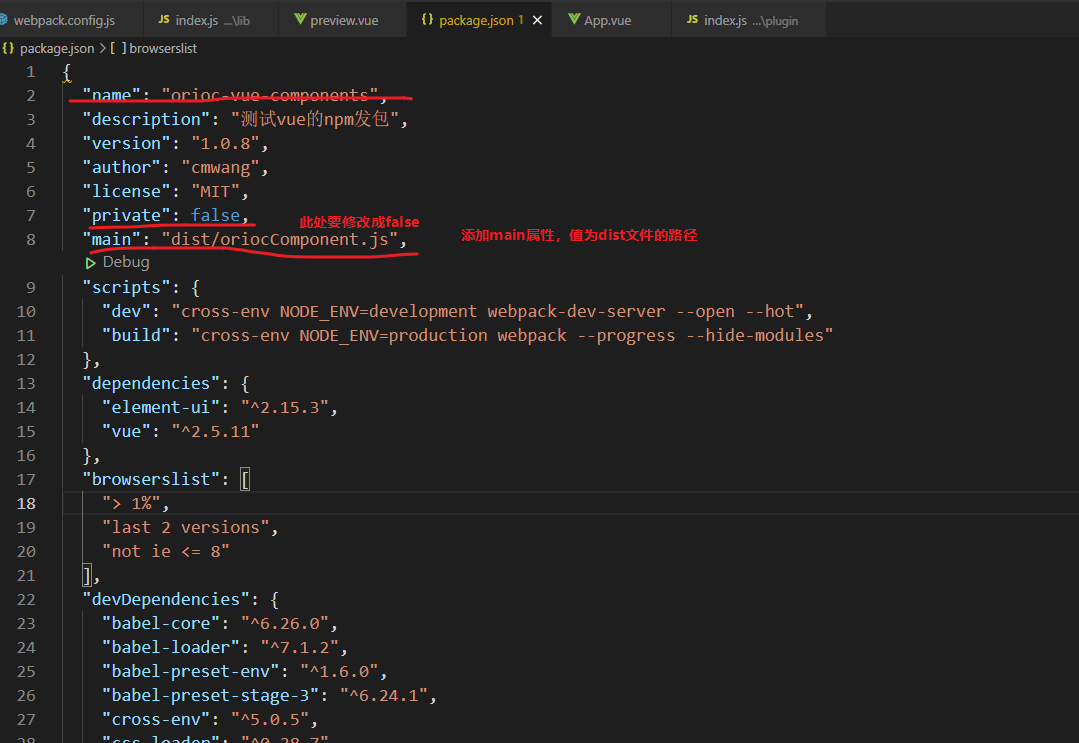Click line number 17 in the gutter
This screenshot has width=1079, height=743.
pyautogui.click(x=26, y=480)
